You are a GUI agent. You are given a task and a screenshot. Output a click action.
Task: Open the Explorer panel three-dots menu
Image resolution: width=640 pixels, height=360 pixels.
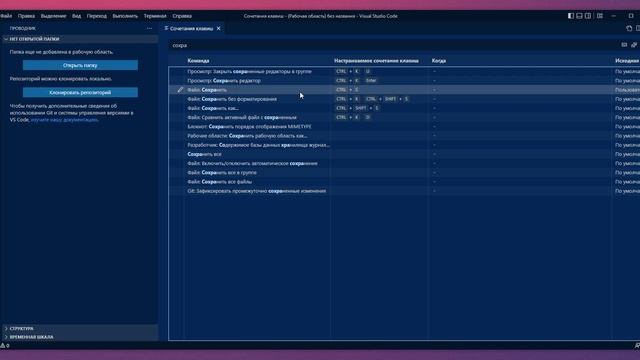coord(149,29)
